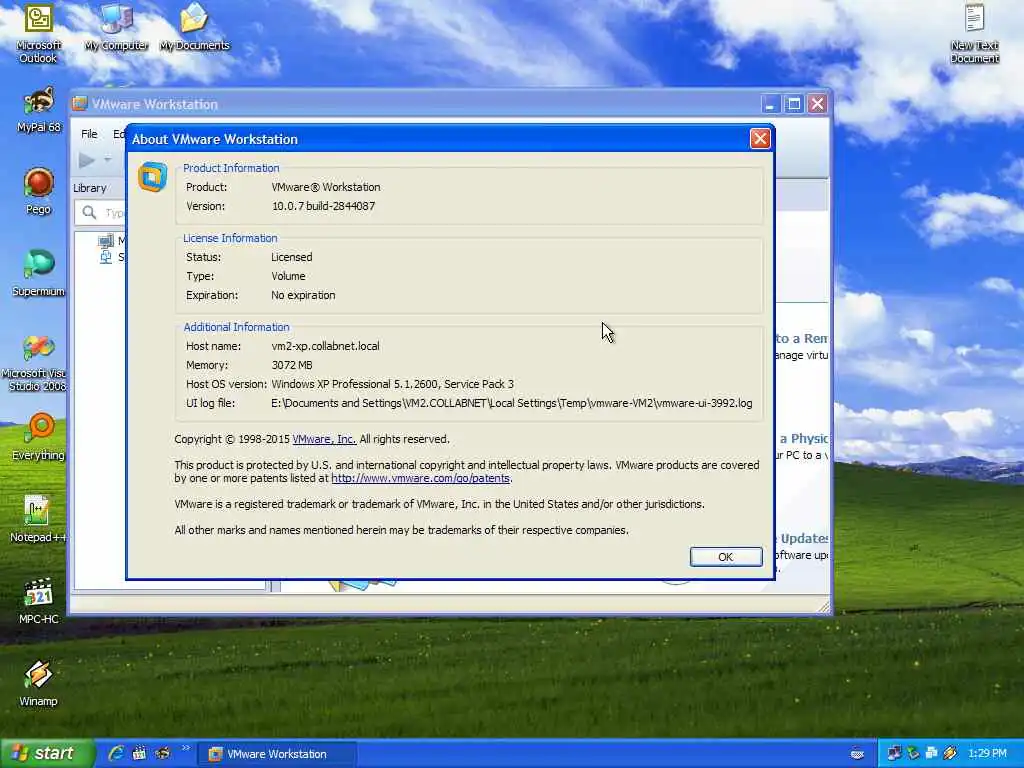1024x768 pixels.
Task: Click the VMware Workstation title bar icon
Action: click(x=80, y=104)
